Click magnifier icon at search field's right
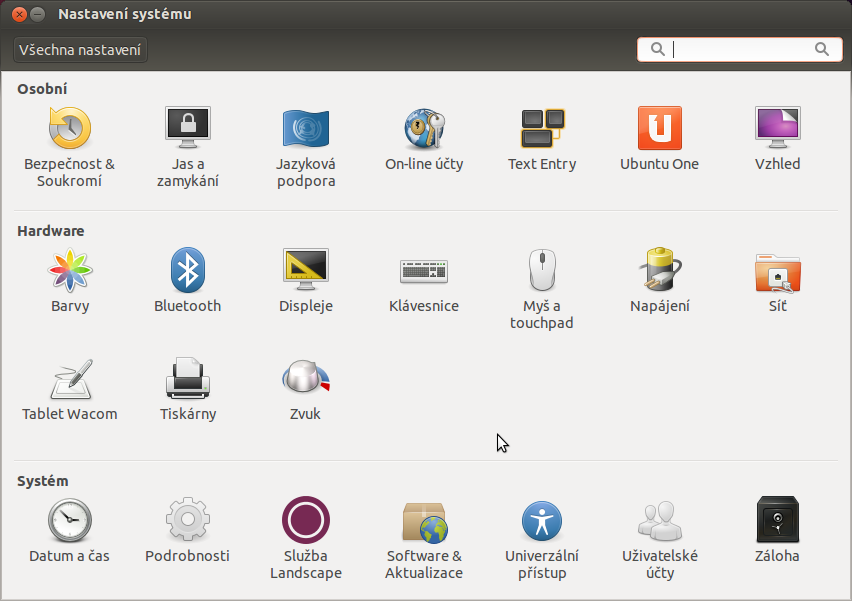This screenshot has width=852, height=601. [x=822, y=49]
